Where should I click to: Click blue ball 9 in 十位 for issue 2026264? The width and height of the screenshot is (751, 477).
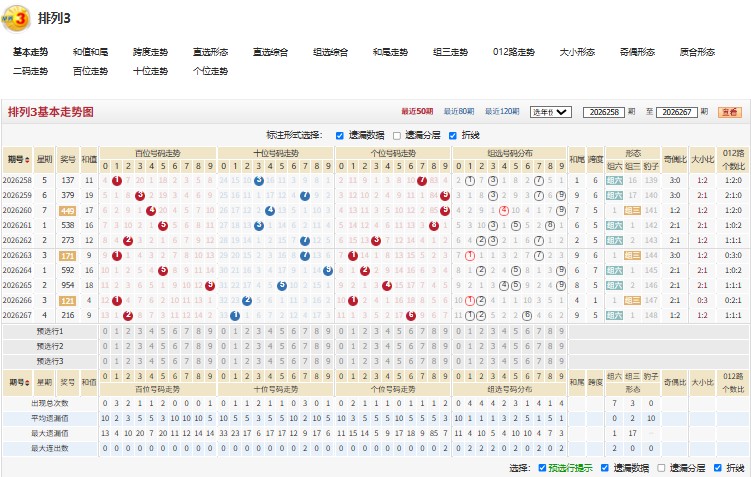pos(328,271)
